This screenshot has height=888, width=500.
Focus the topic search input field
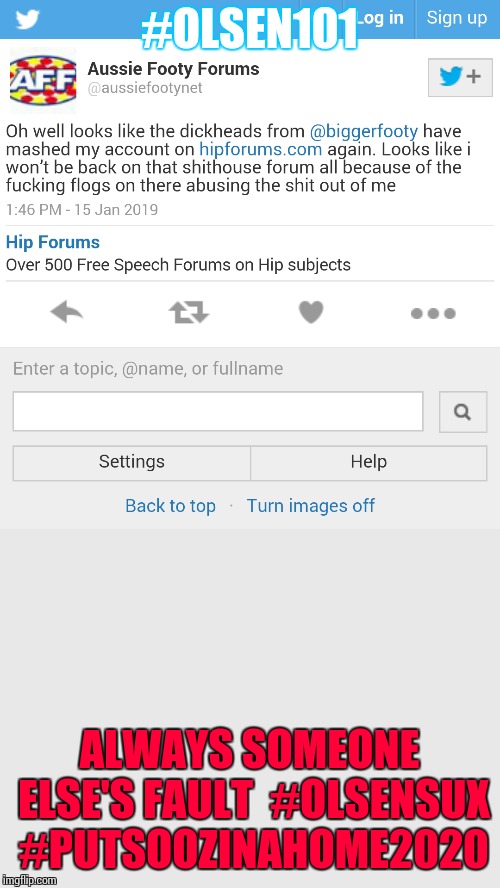(218, 411)
